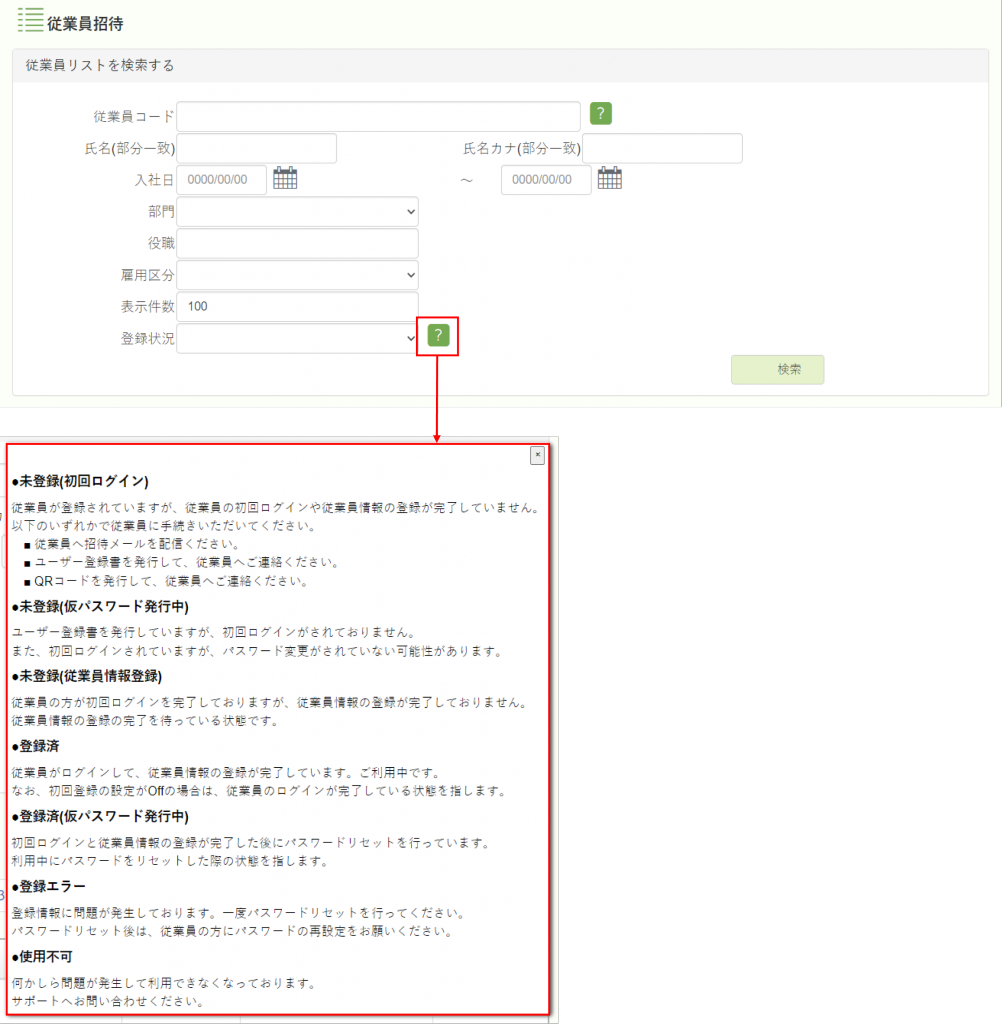Expand the 雇用区分 dropdown
The image size is (1002, 1024).
pos(297,275)
